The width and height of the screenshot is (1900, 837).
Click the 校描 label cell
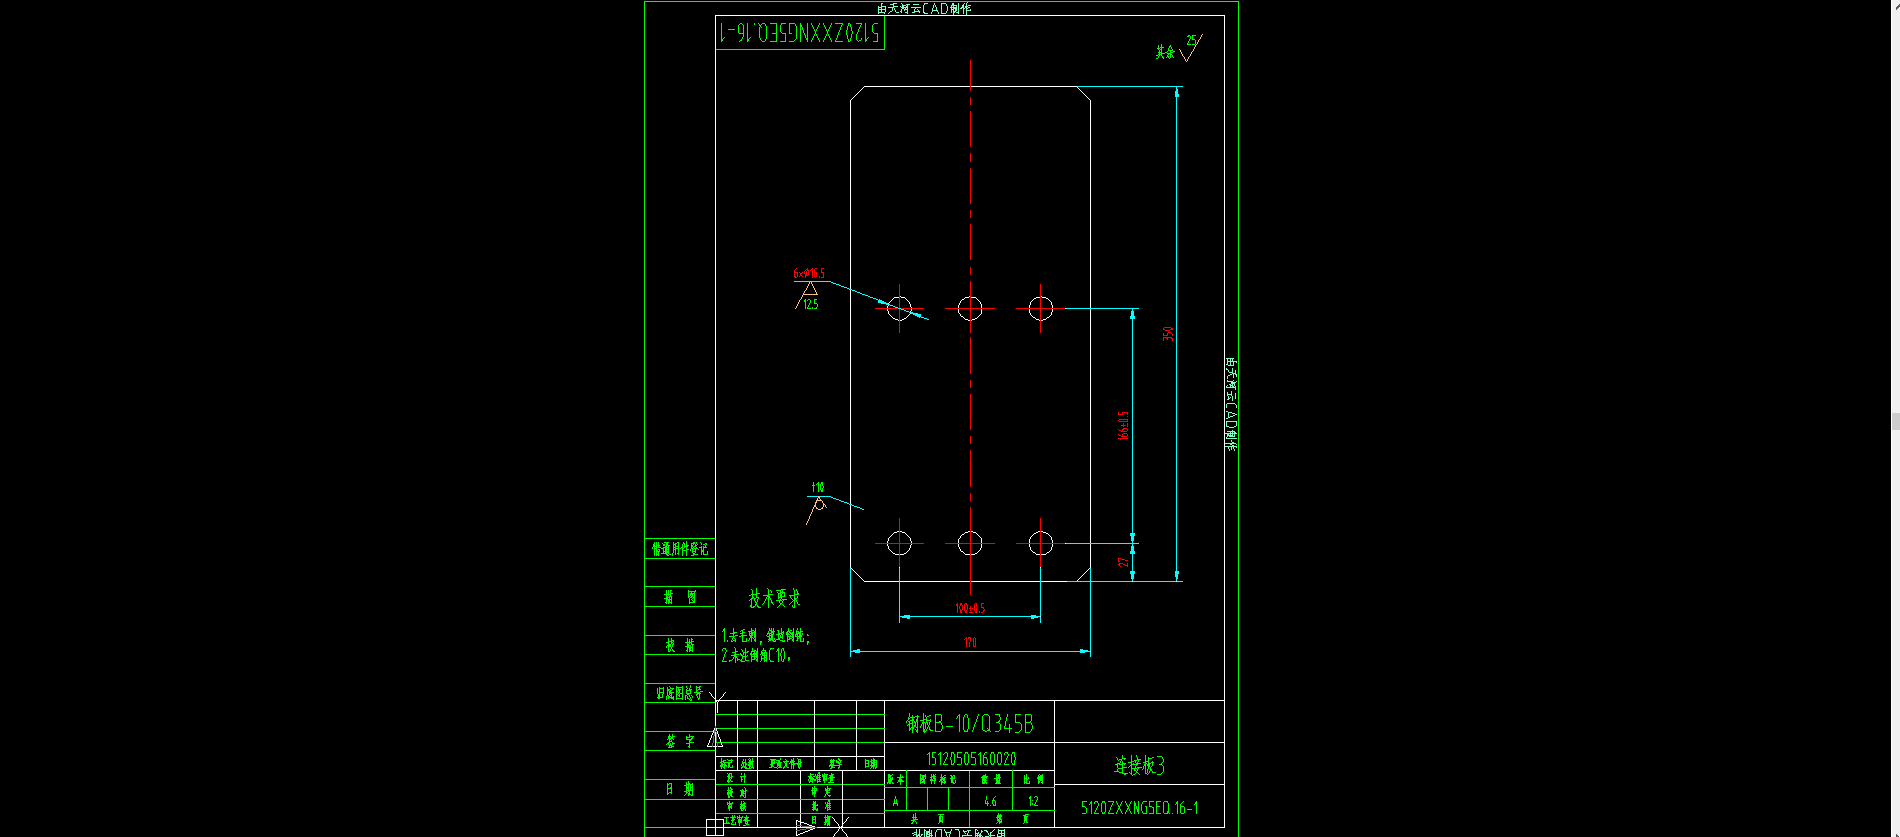pos(680,645)
